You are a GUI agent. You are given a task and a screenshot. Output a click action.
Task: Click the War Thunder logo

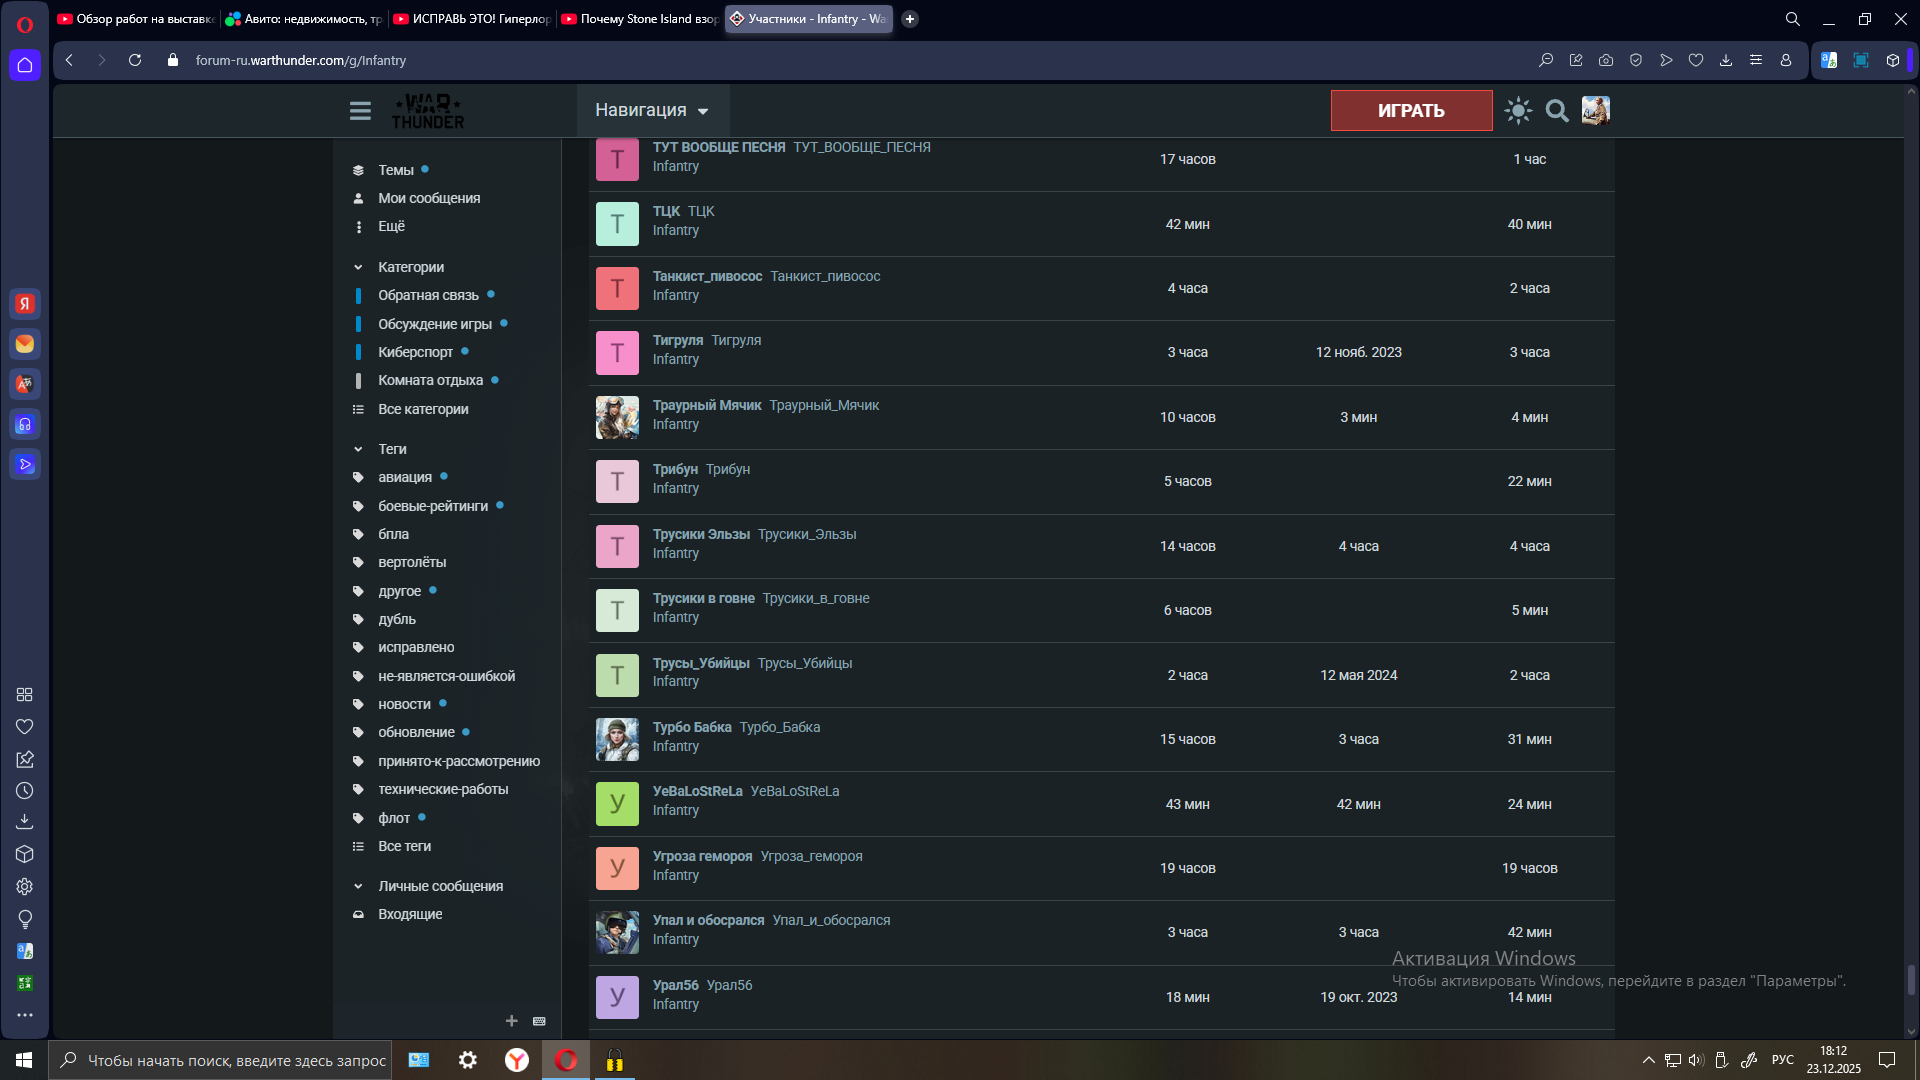pyautogui.click(x=428, y=111)
